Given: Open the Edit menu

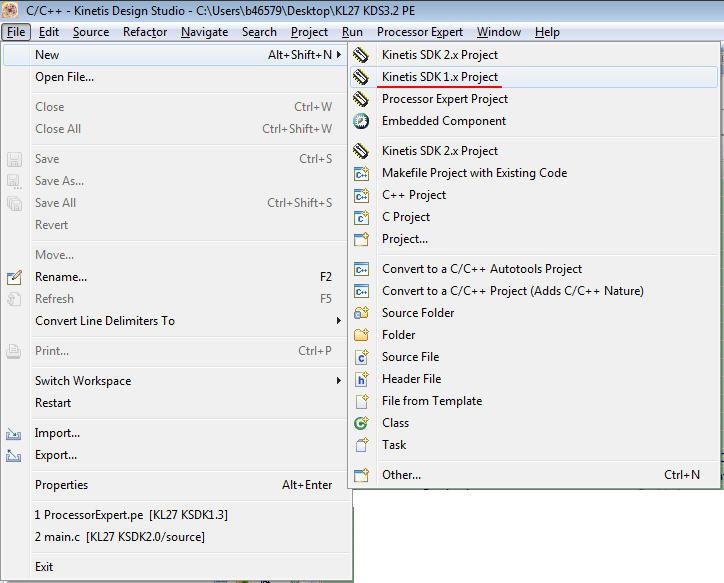Looking at the screenshot, I should 48,32.
